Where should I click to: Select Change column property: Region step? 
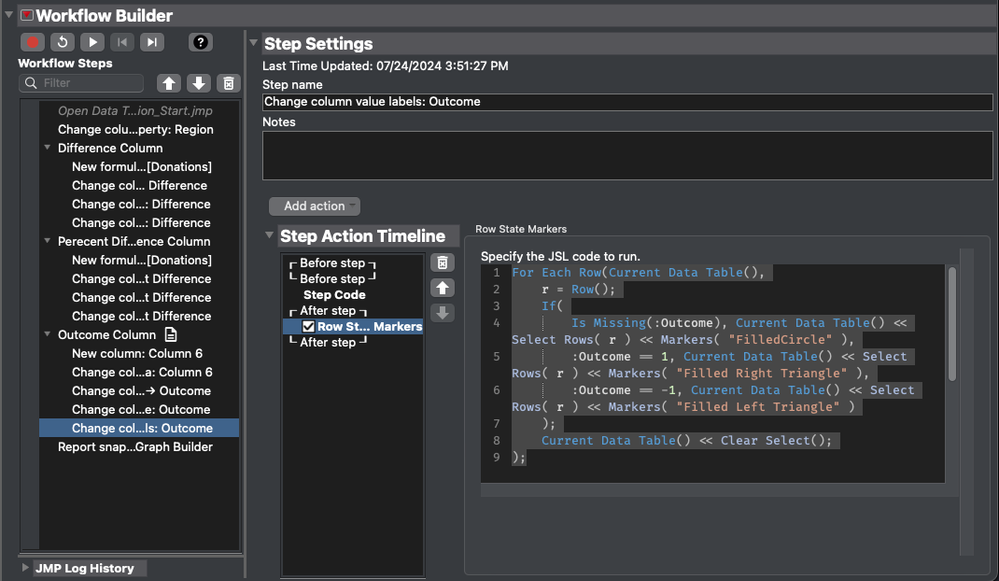[x=136, y=129]
